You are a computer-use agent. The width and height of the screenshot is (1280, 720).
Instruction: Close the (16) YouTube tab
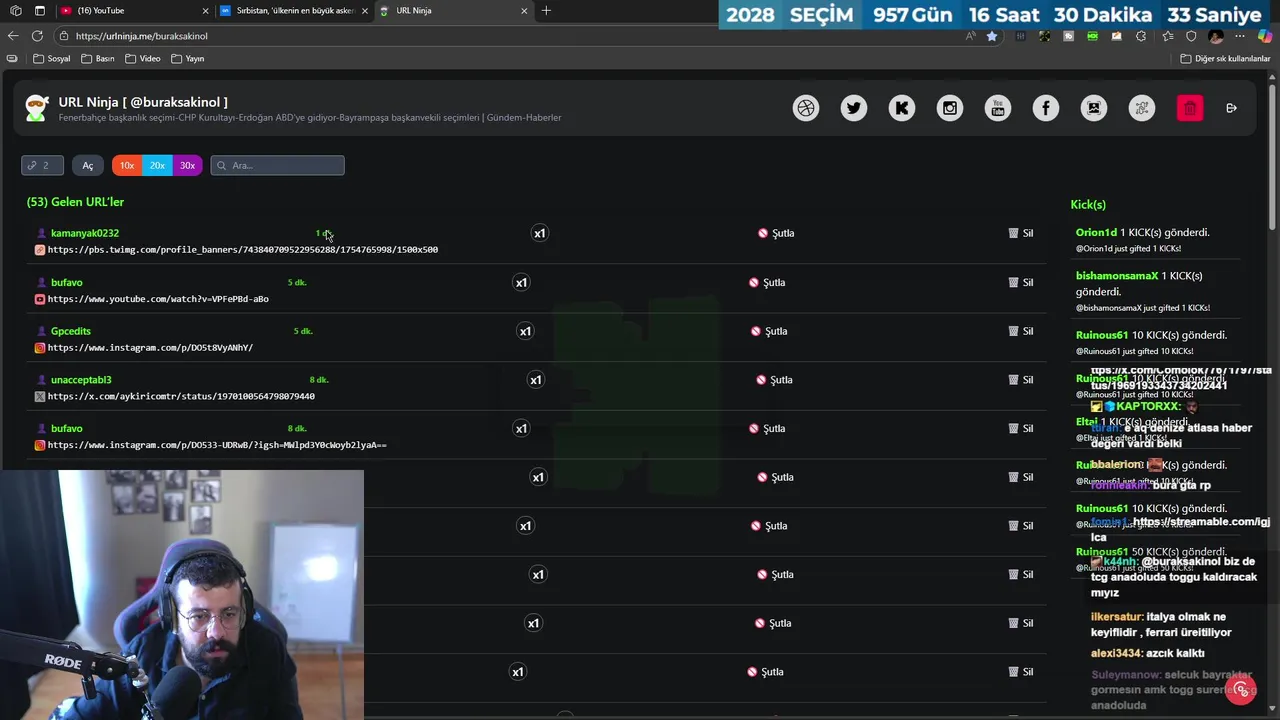[206, 11]
